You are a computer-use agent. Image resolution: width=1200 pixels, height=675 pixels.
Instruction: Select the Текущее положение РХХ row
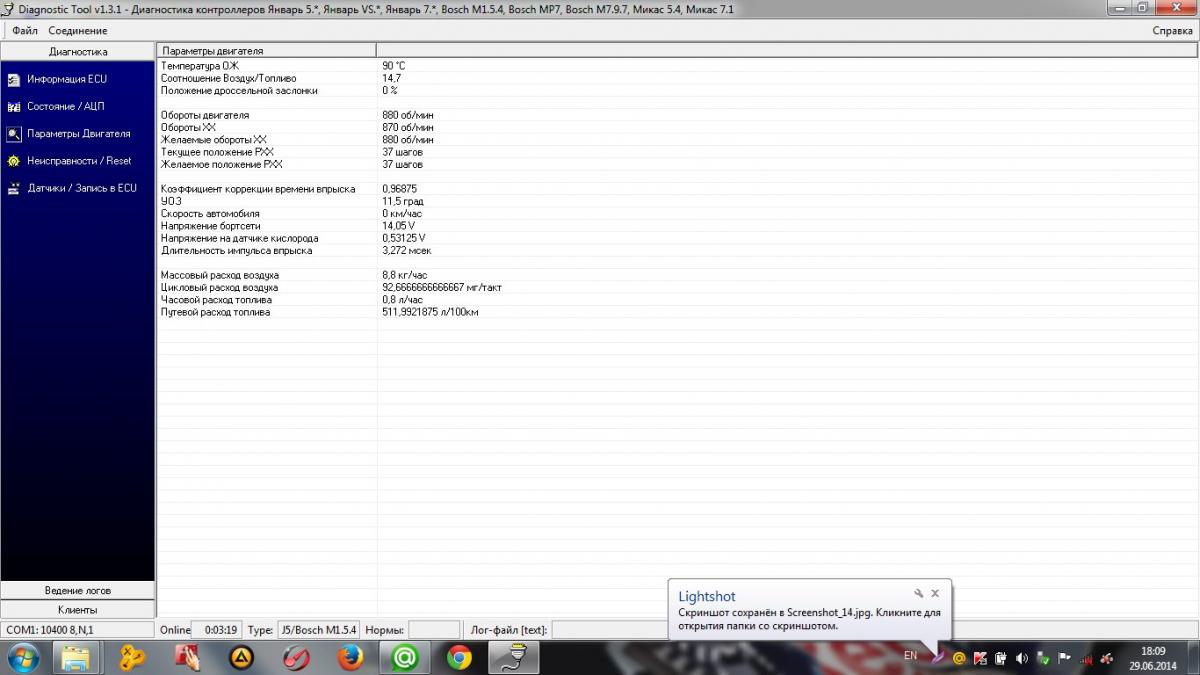(678, 152)
